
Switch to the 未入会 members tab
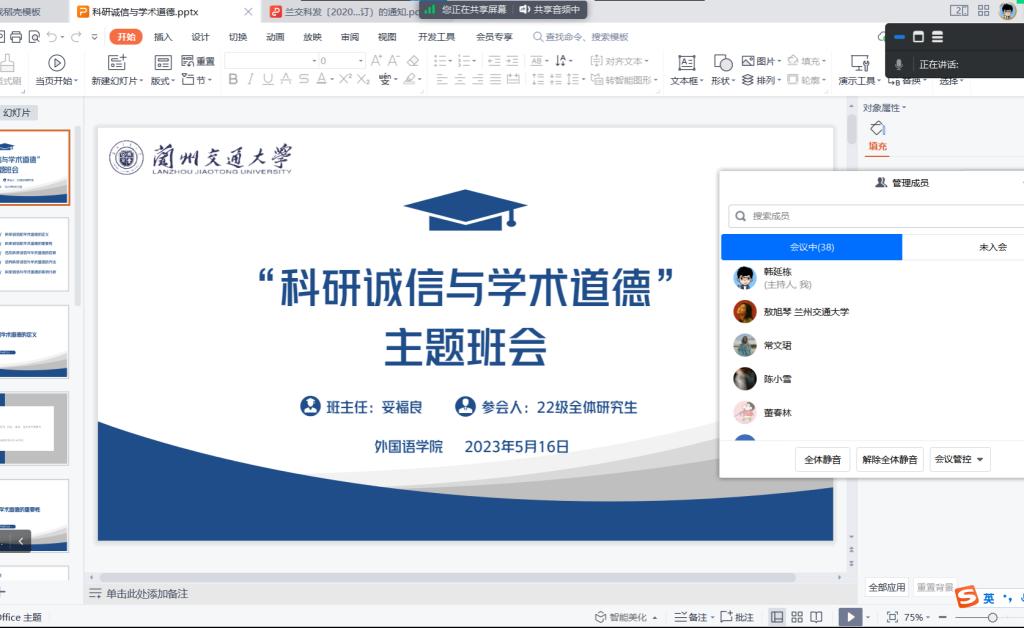tap(990, 247)
